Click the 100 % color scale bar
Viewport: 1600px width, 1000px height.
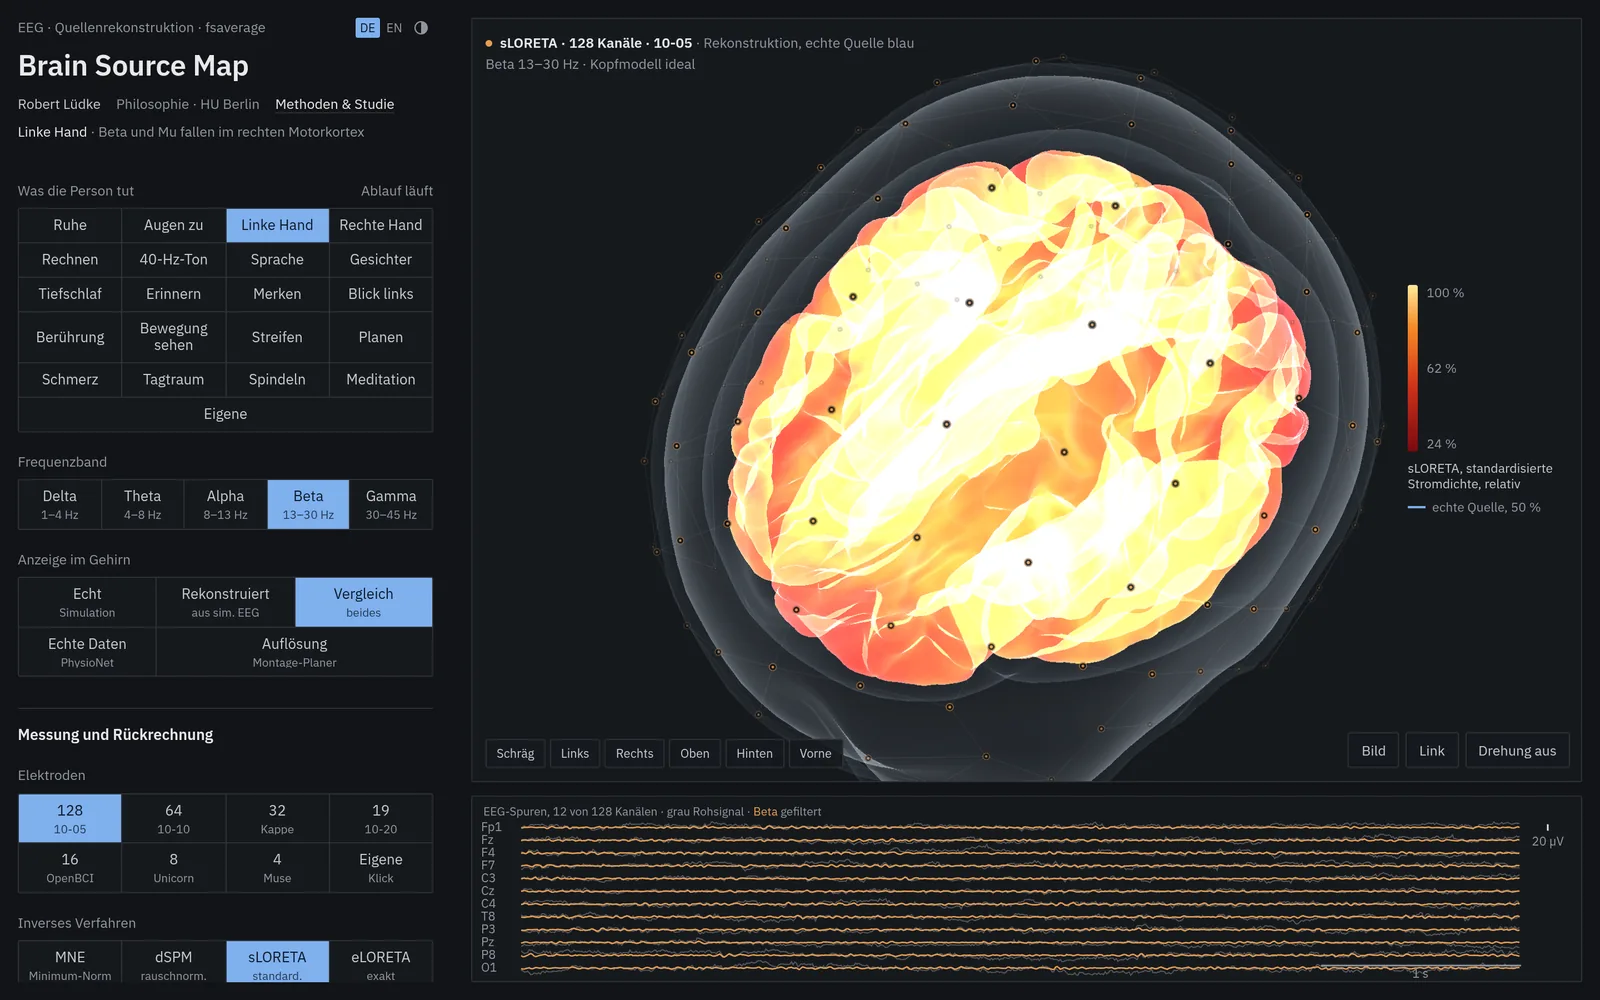pyautogui.click(x=1413, y=368)
